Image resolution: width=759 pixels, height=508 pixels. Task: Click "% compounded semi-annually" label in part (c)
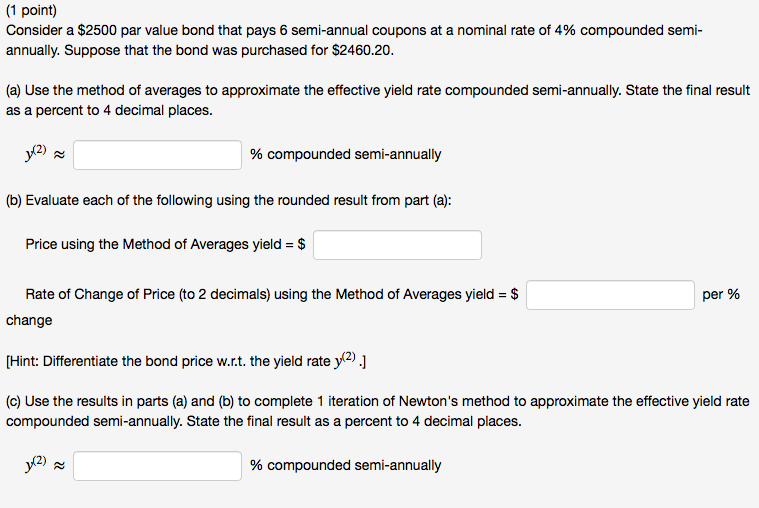(x=345, y=466)
